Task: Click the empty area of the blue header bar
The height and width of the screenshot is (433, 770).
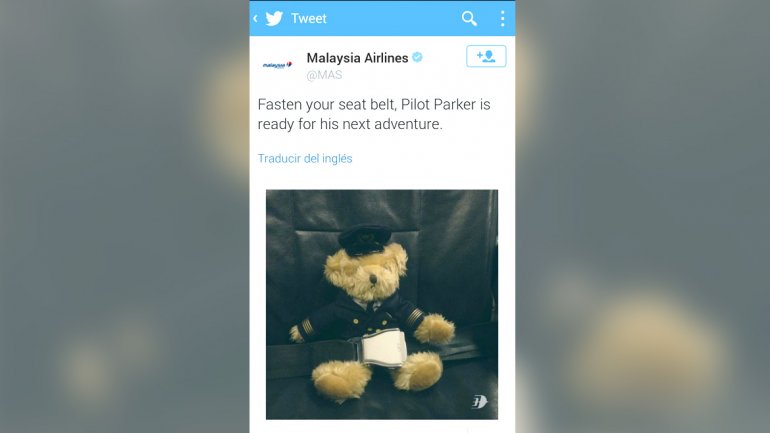Action: (393, 19)
